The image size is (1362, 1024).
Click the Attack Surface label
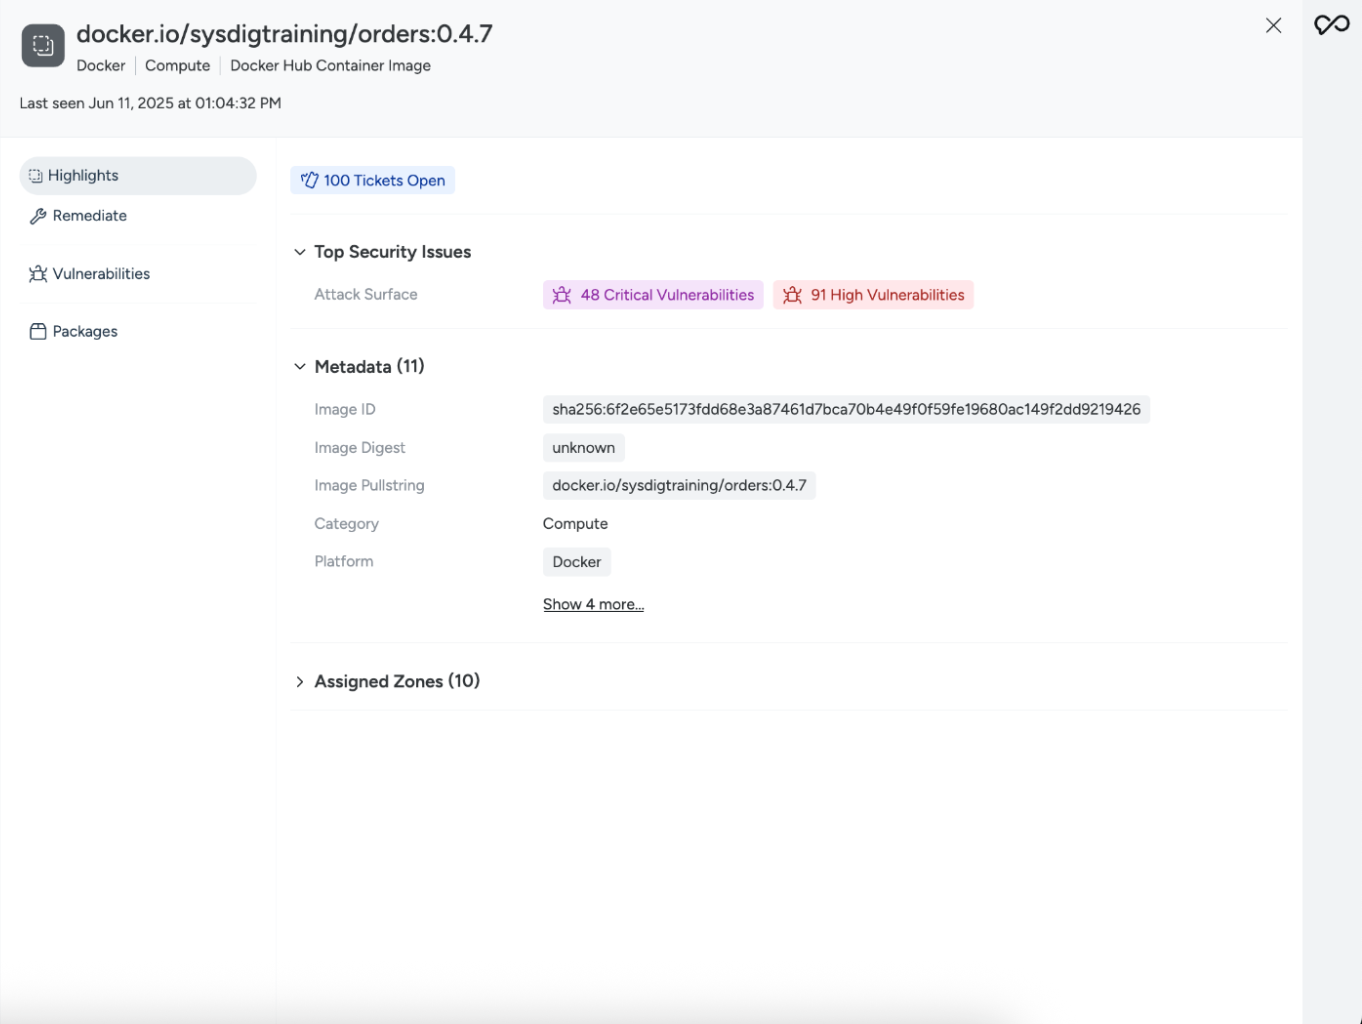click(x=366, y=295)
